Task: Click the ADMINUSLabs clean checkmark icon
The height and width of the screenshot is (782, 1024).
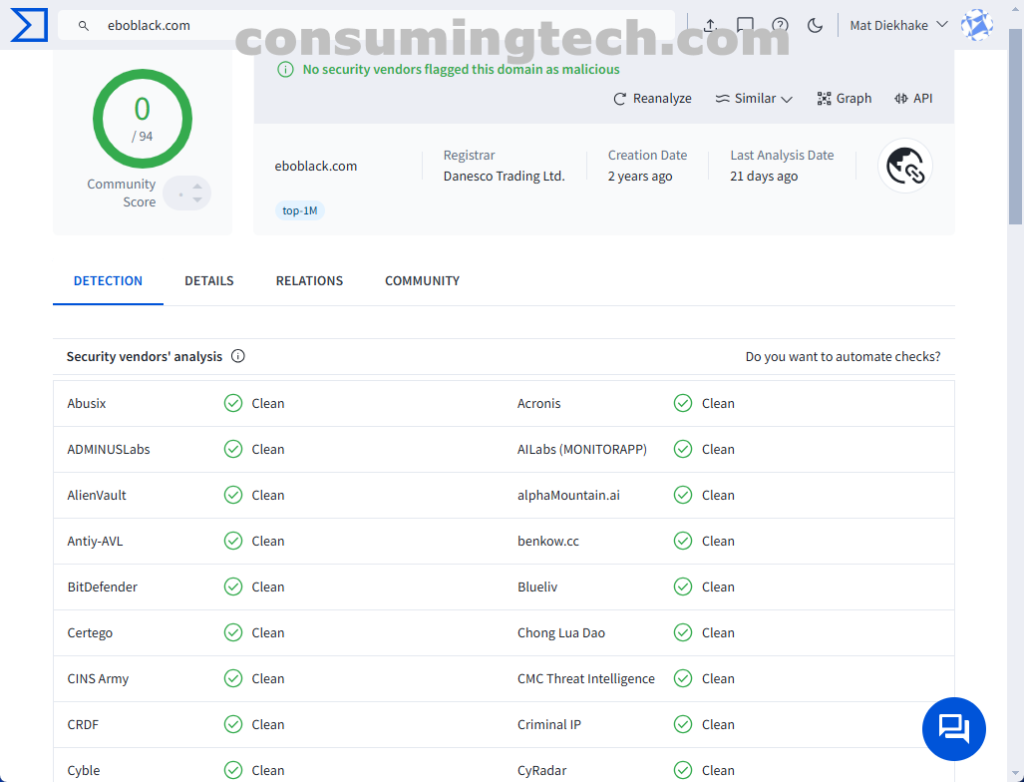Action: [233, 449]
